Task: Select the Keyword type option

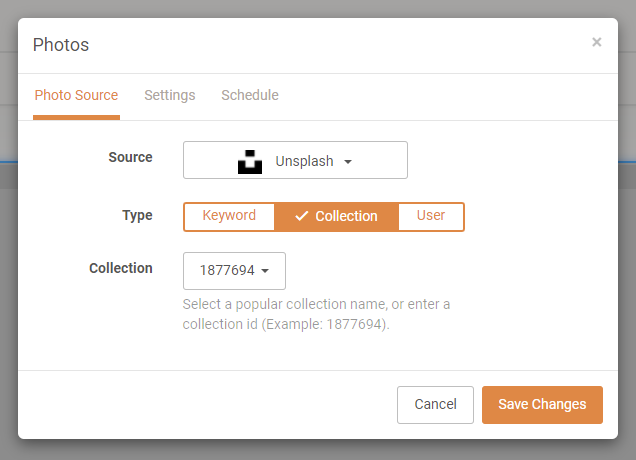Action: (229, 217)
